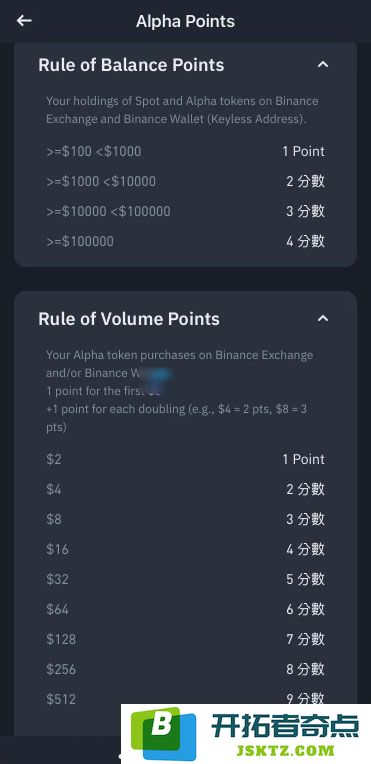Viewport: 371px width, 764px height.
Task: Open the JSKTZ.COM watermark link
Action: pyautogui.click(x=286, y=751)
